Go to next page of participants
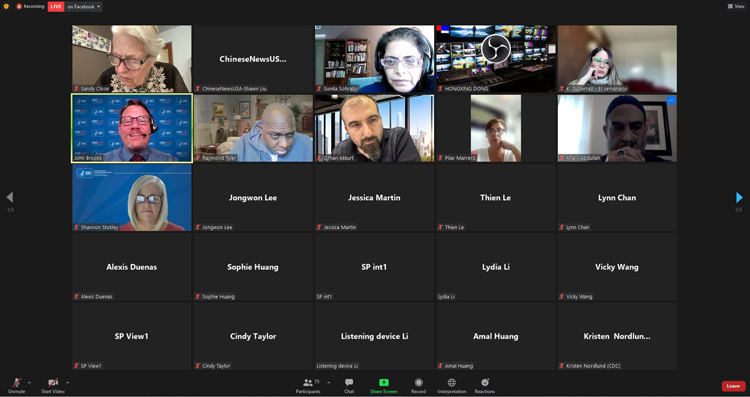The height and width of the screenshot is (397, 750). click(739, 197)
